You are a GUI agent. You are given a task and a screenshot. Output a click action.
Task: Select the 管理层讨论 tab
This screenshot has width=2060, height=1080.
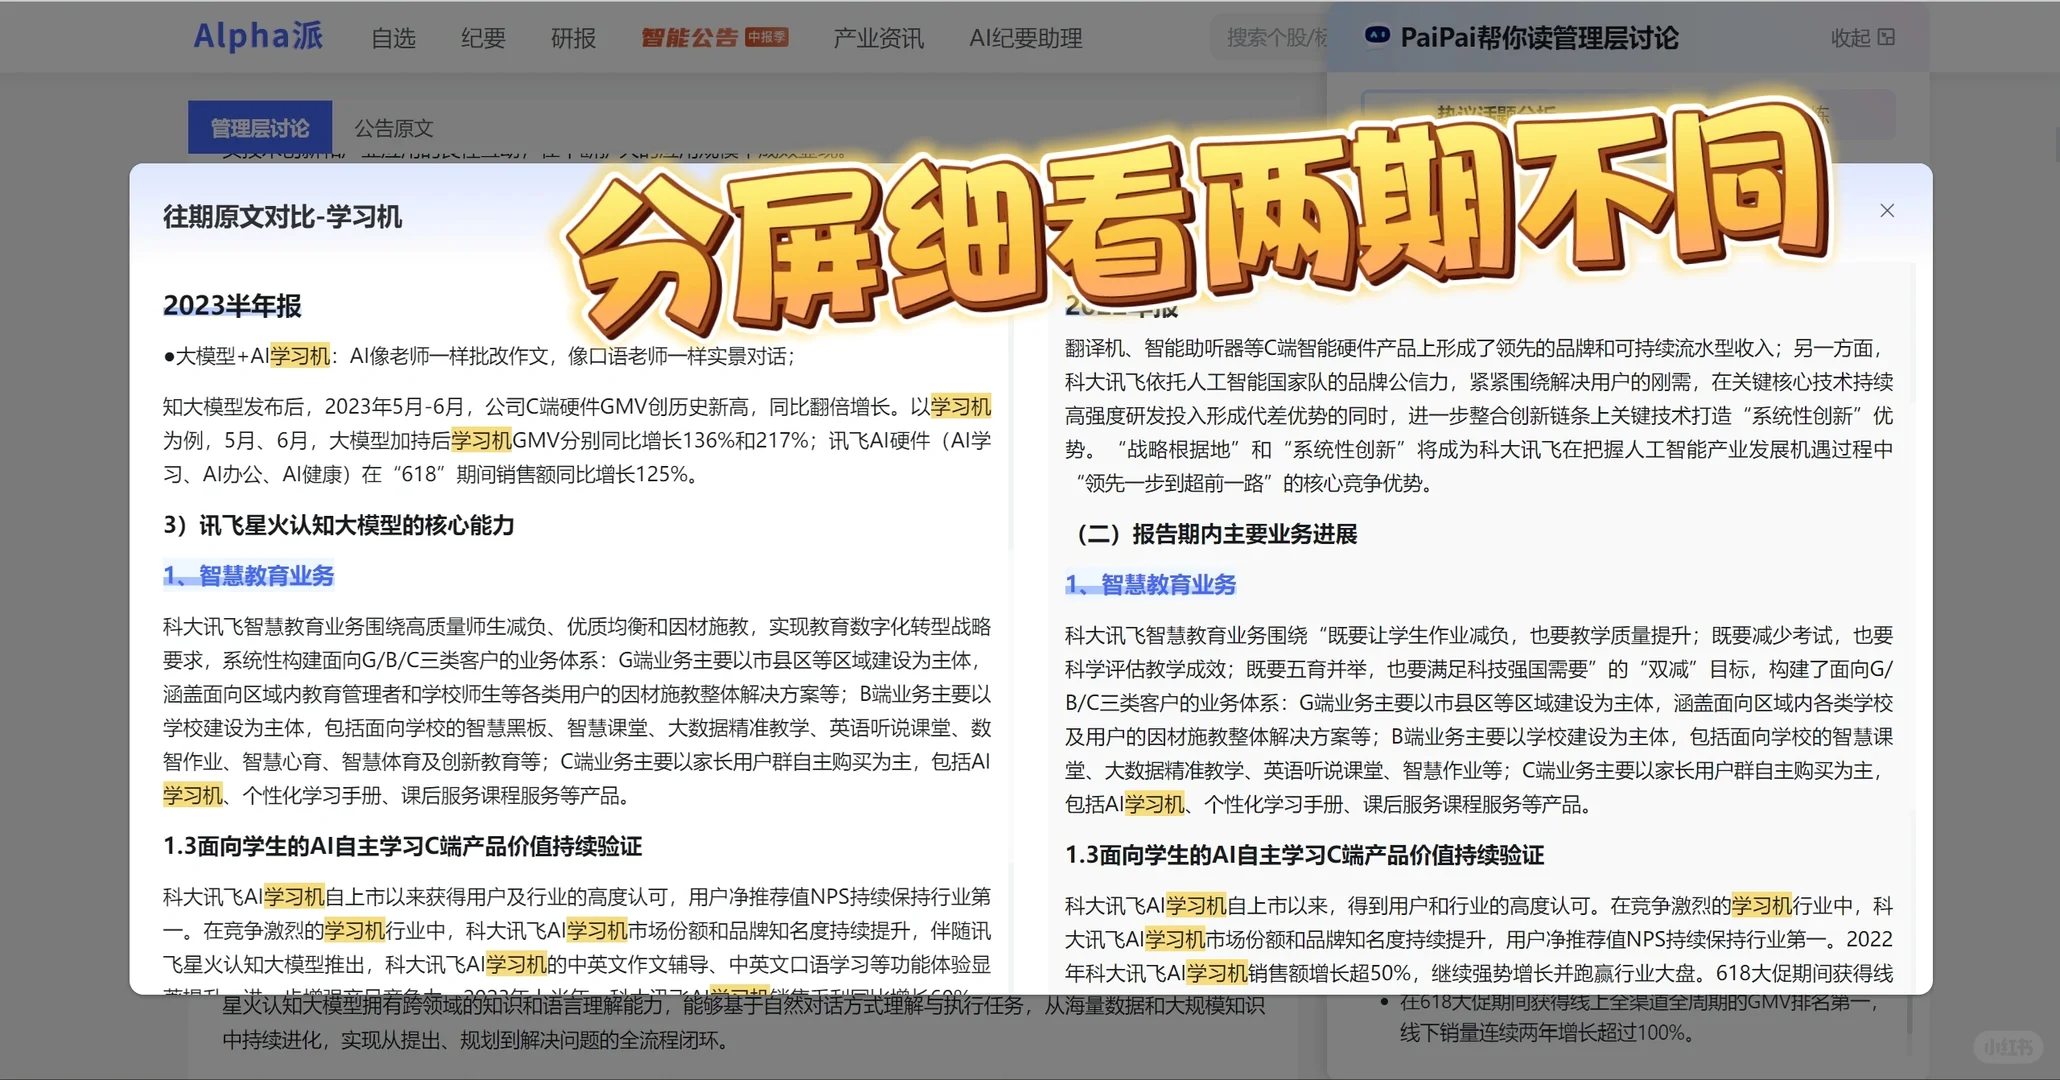[259, 127]
